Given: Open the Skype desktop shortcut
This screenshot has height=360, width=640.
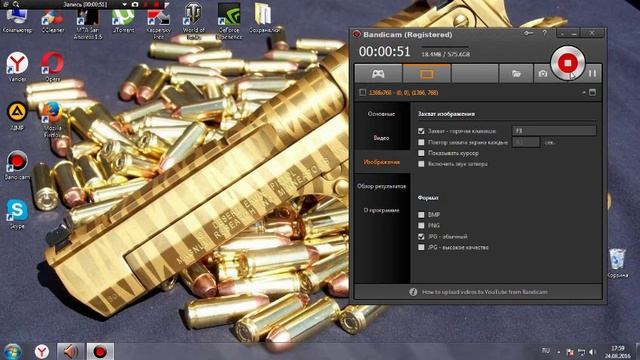Looking at the screenshot, I should tap(17, 214).
